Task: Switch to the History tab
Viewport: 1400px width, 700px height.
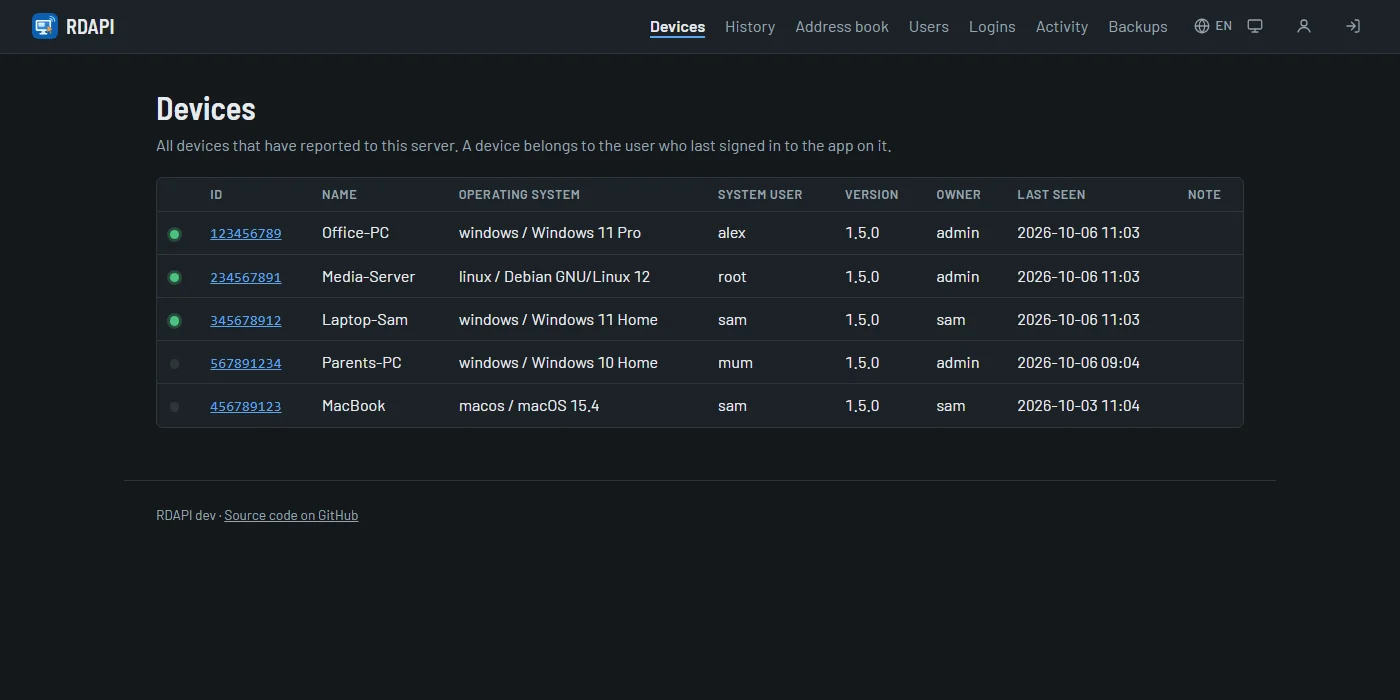Action: click(x=750, y=27)
